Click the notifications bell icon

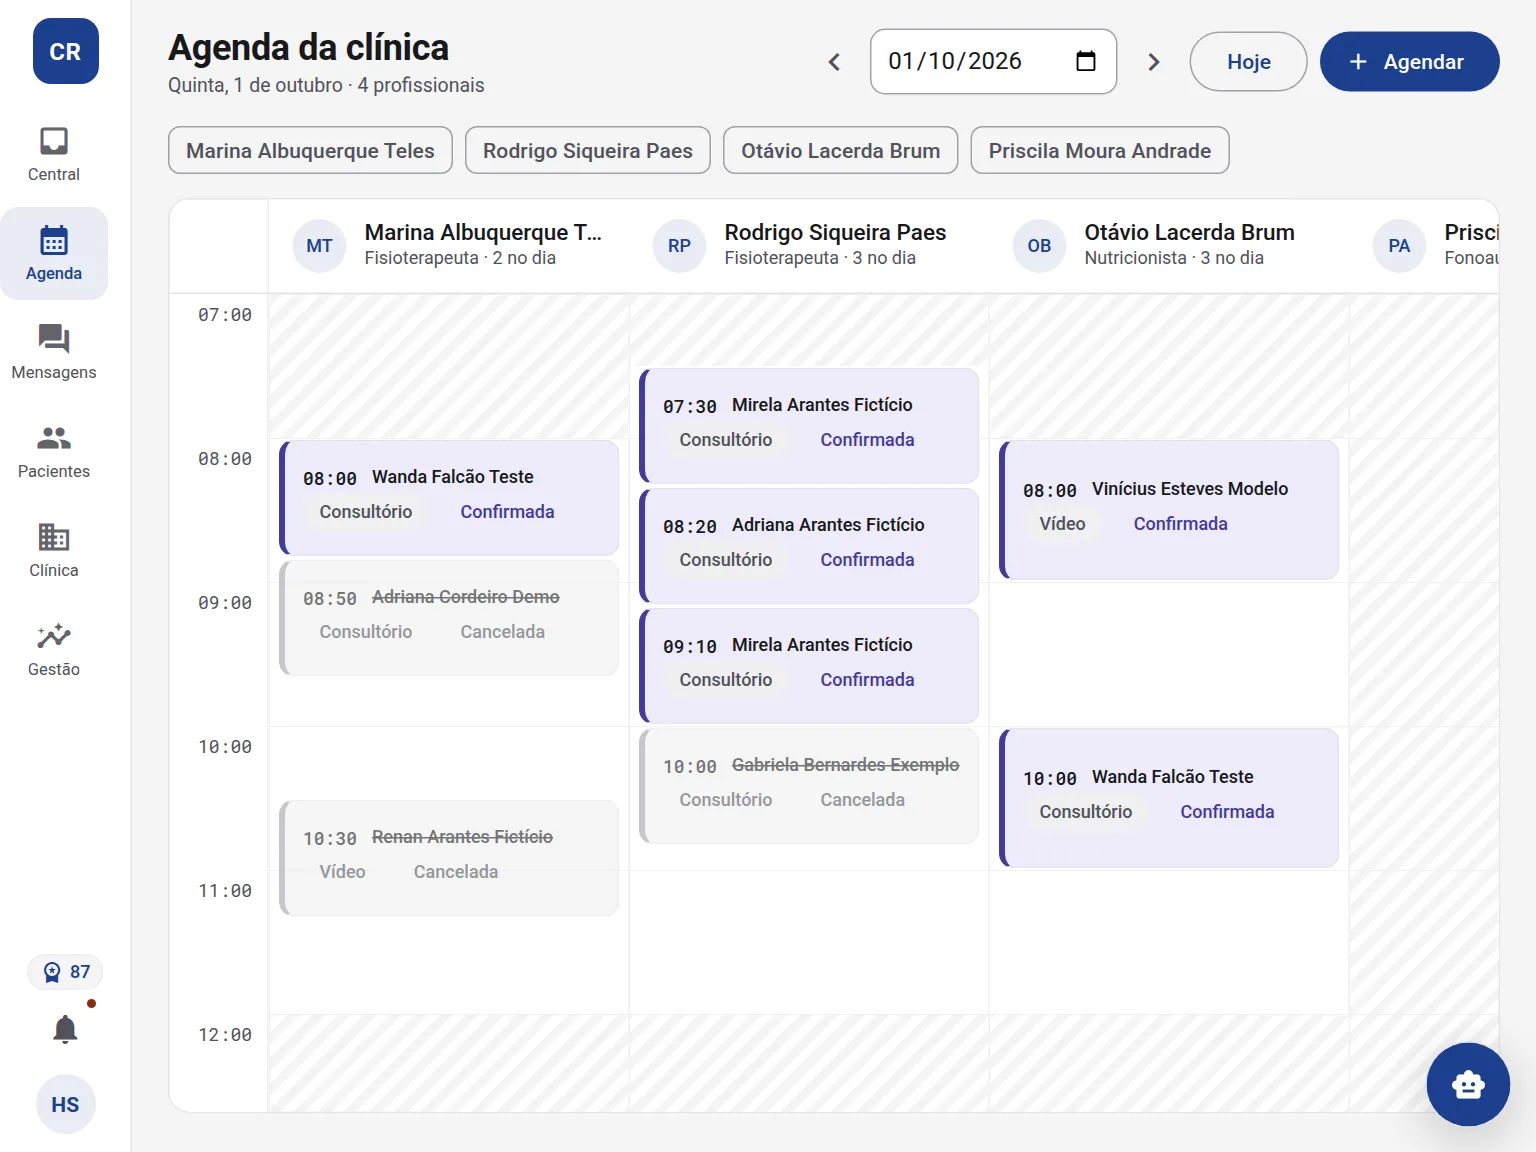point(65,1029)
